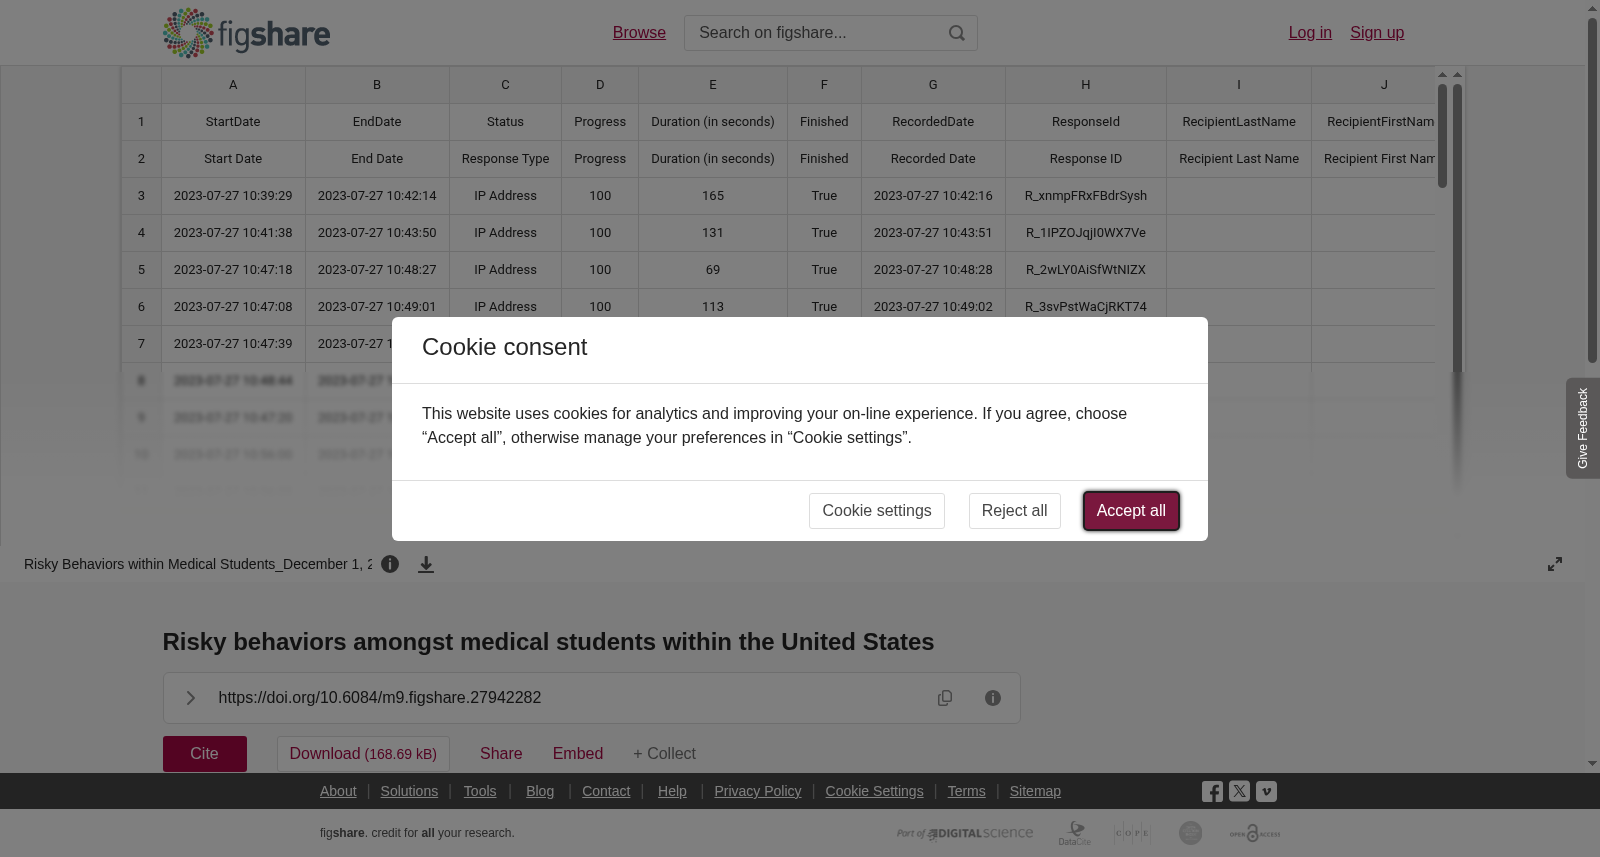Click the search magnifier icon

pos(957,33)
